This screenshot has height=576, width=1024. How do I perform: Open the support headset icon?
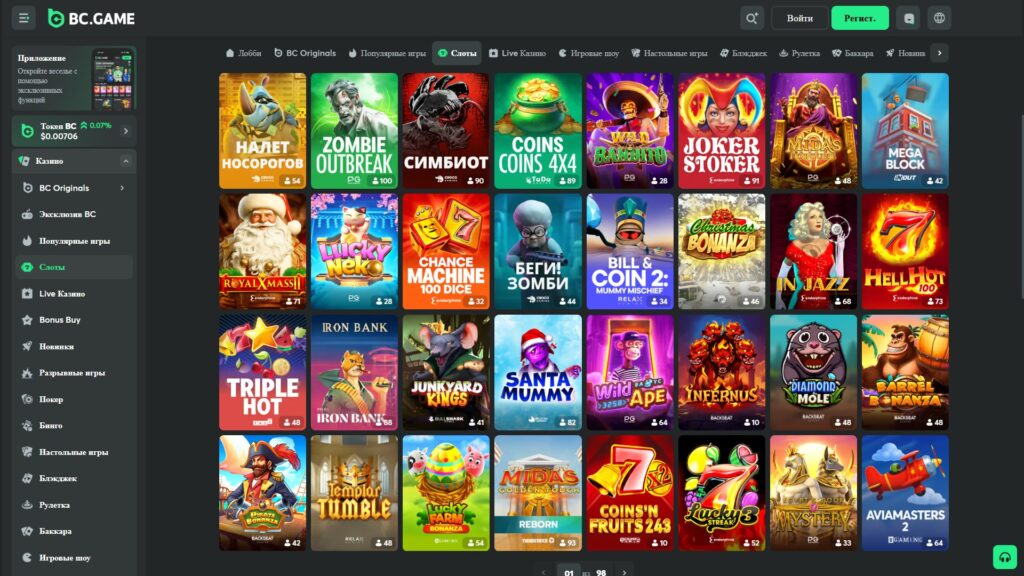coord(1005,557)
